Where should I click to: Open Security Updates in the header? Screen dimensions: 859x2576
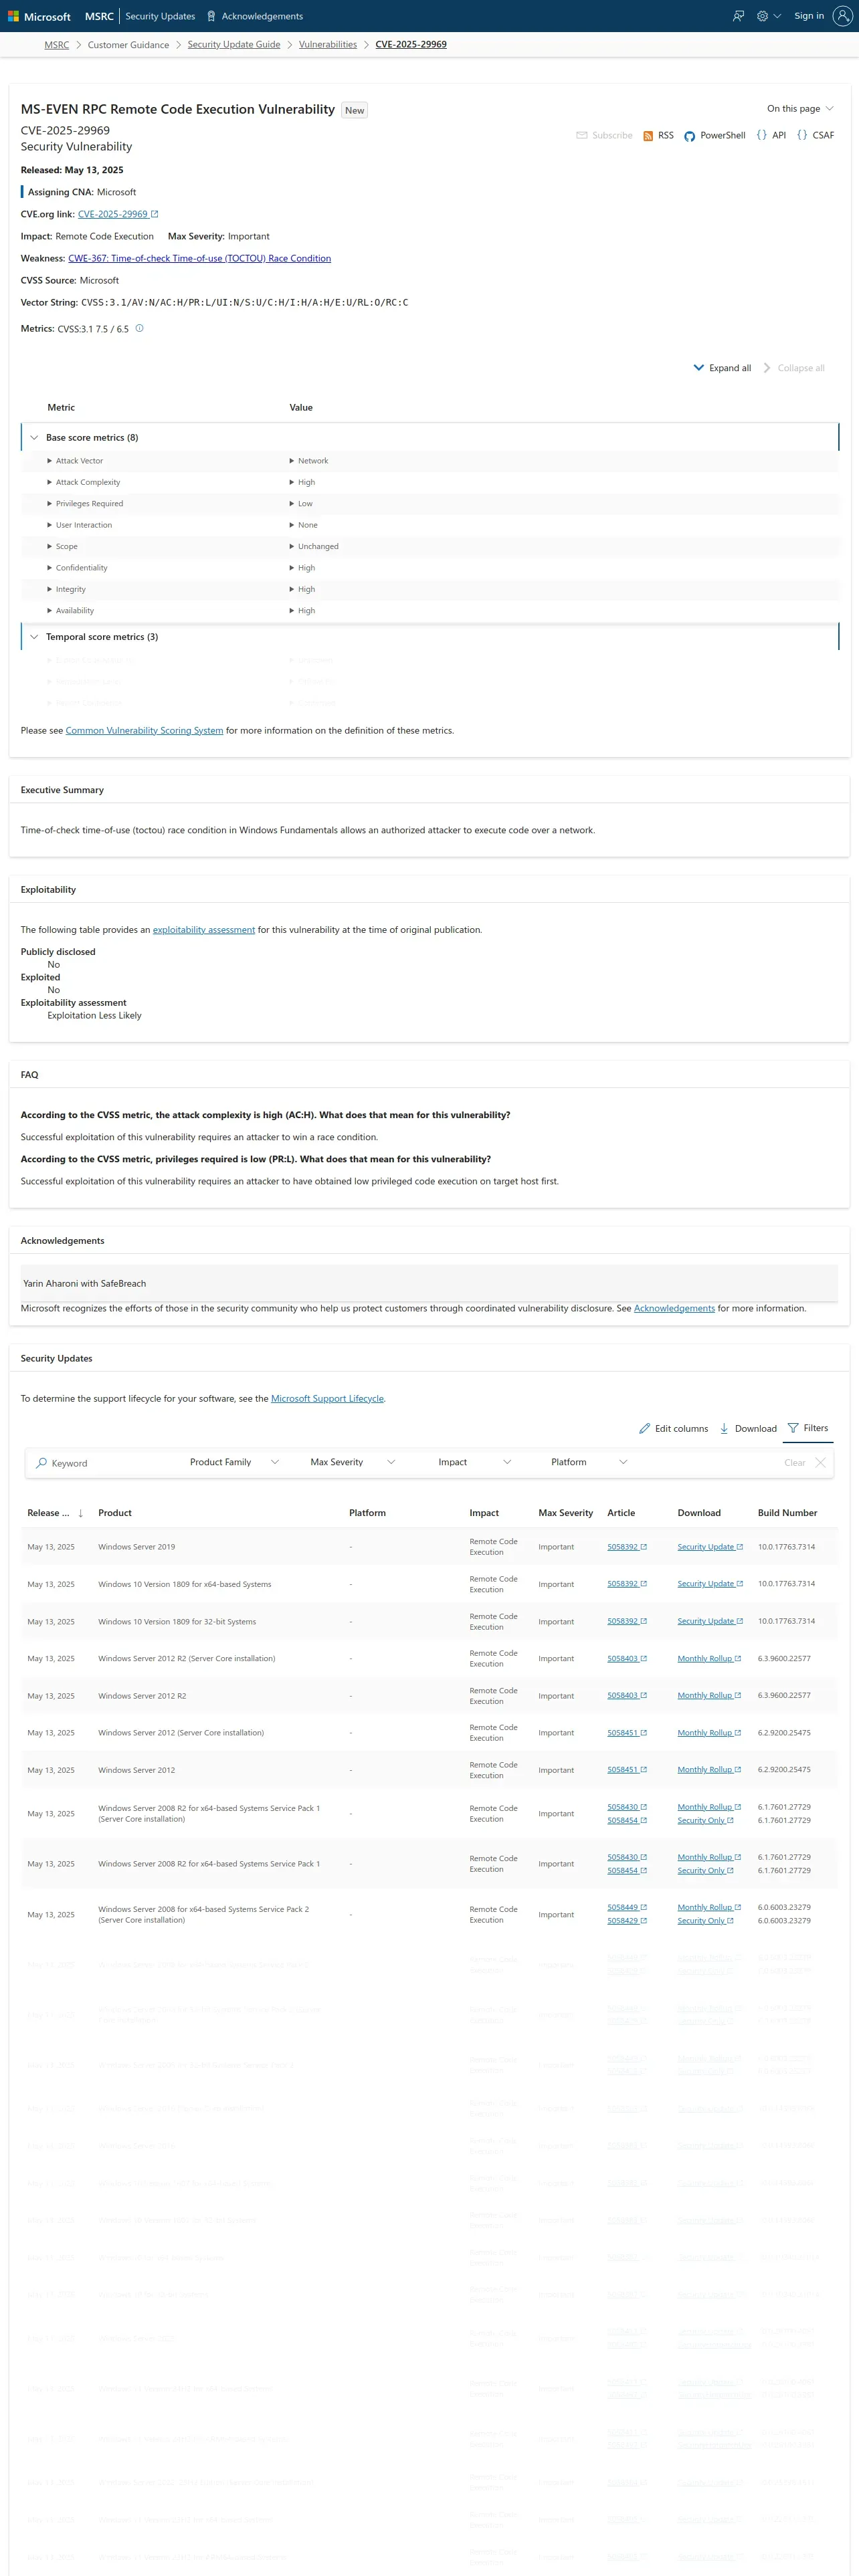pyautogui.click(x=159, y=16)
